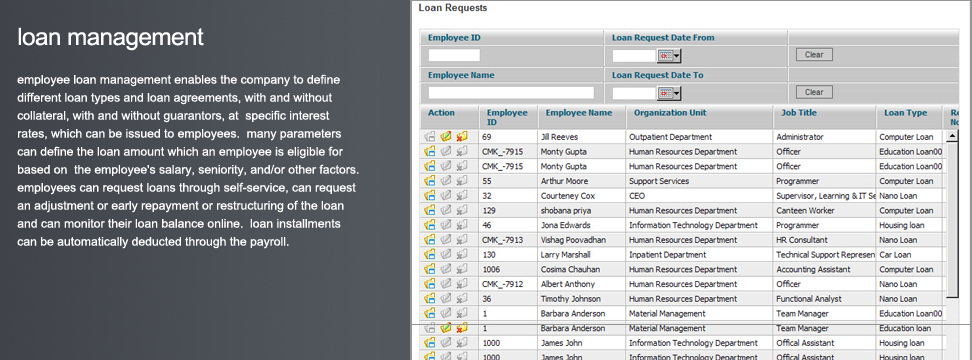View Larry Marshall's car loan request
The image size is (972, 360).
430,254
